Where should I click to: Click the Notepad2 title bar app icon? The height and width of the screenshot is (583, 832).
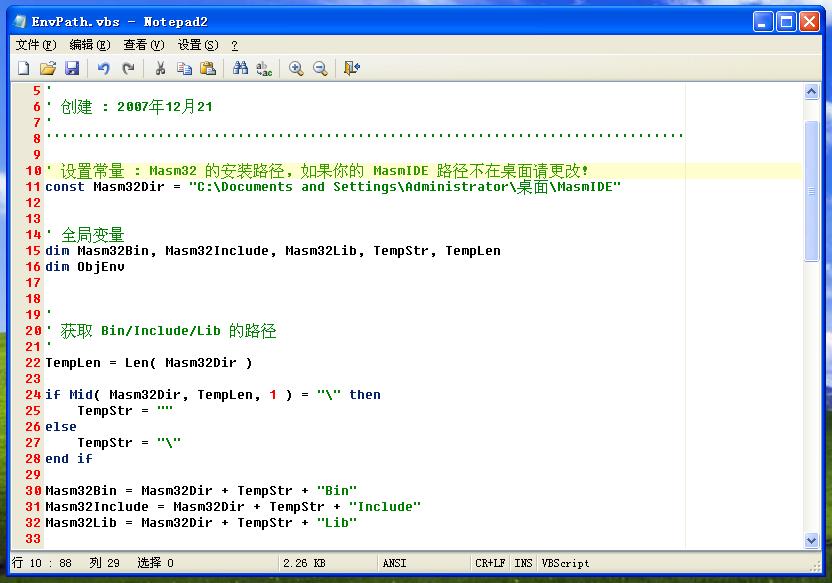click(20, 22)
